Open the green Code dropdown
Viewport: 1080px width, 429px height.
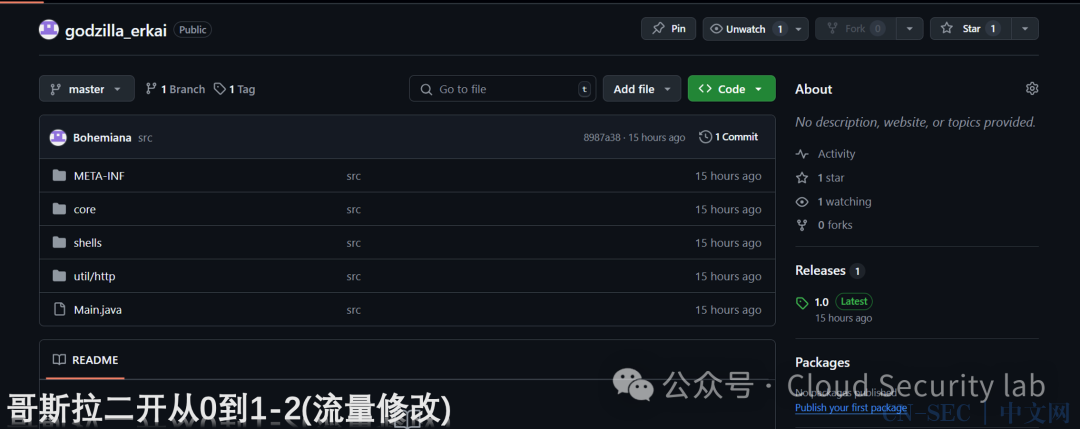point(731,89)
